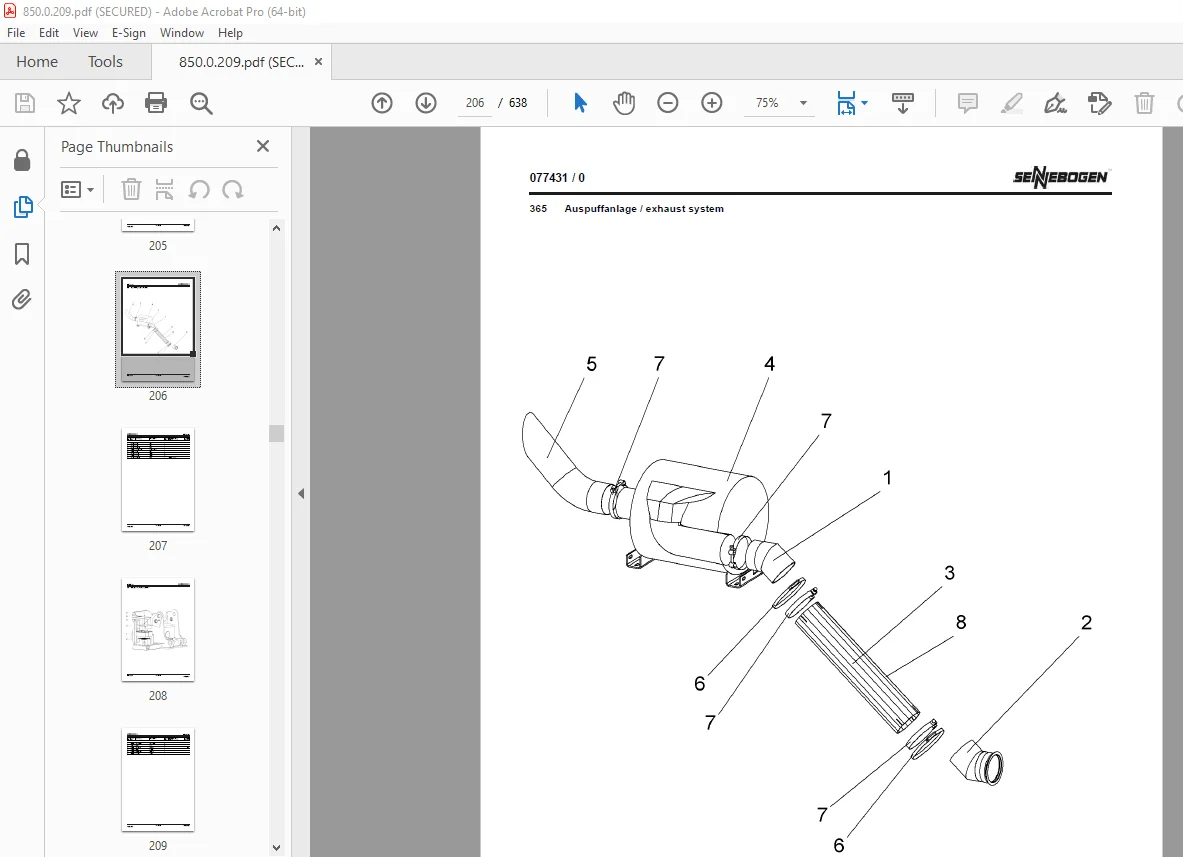Click the thumbnail label 205
Viewport: 1183px width, 857px height.
point(158,246)
